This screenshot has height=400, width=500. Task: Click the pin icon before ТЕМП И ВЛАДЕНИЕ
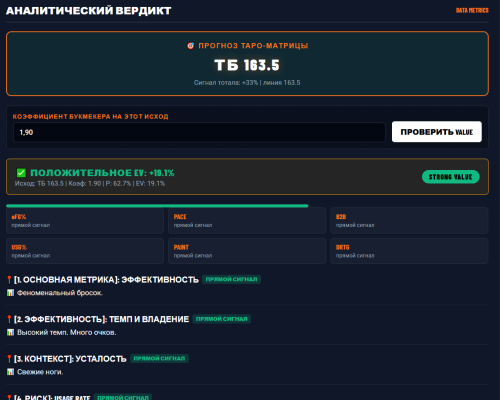[9, 319]
